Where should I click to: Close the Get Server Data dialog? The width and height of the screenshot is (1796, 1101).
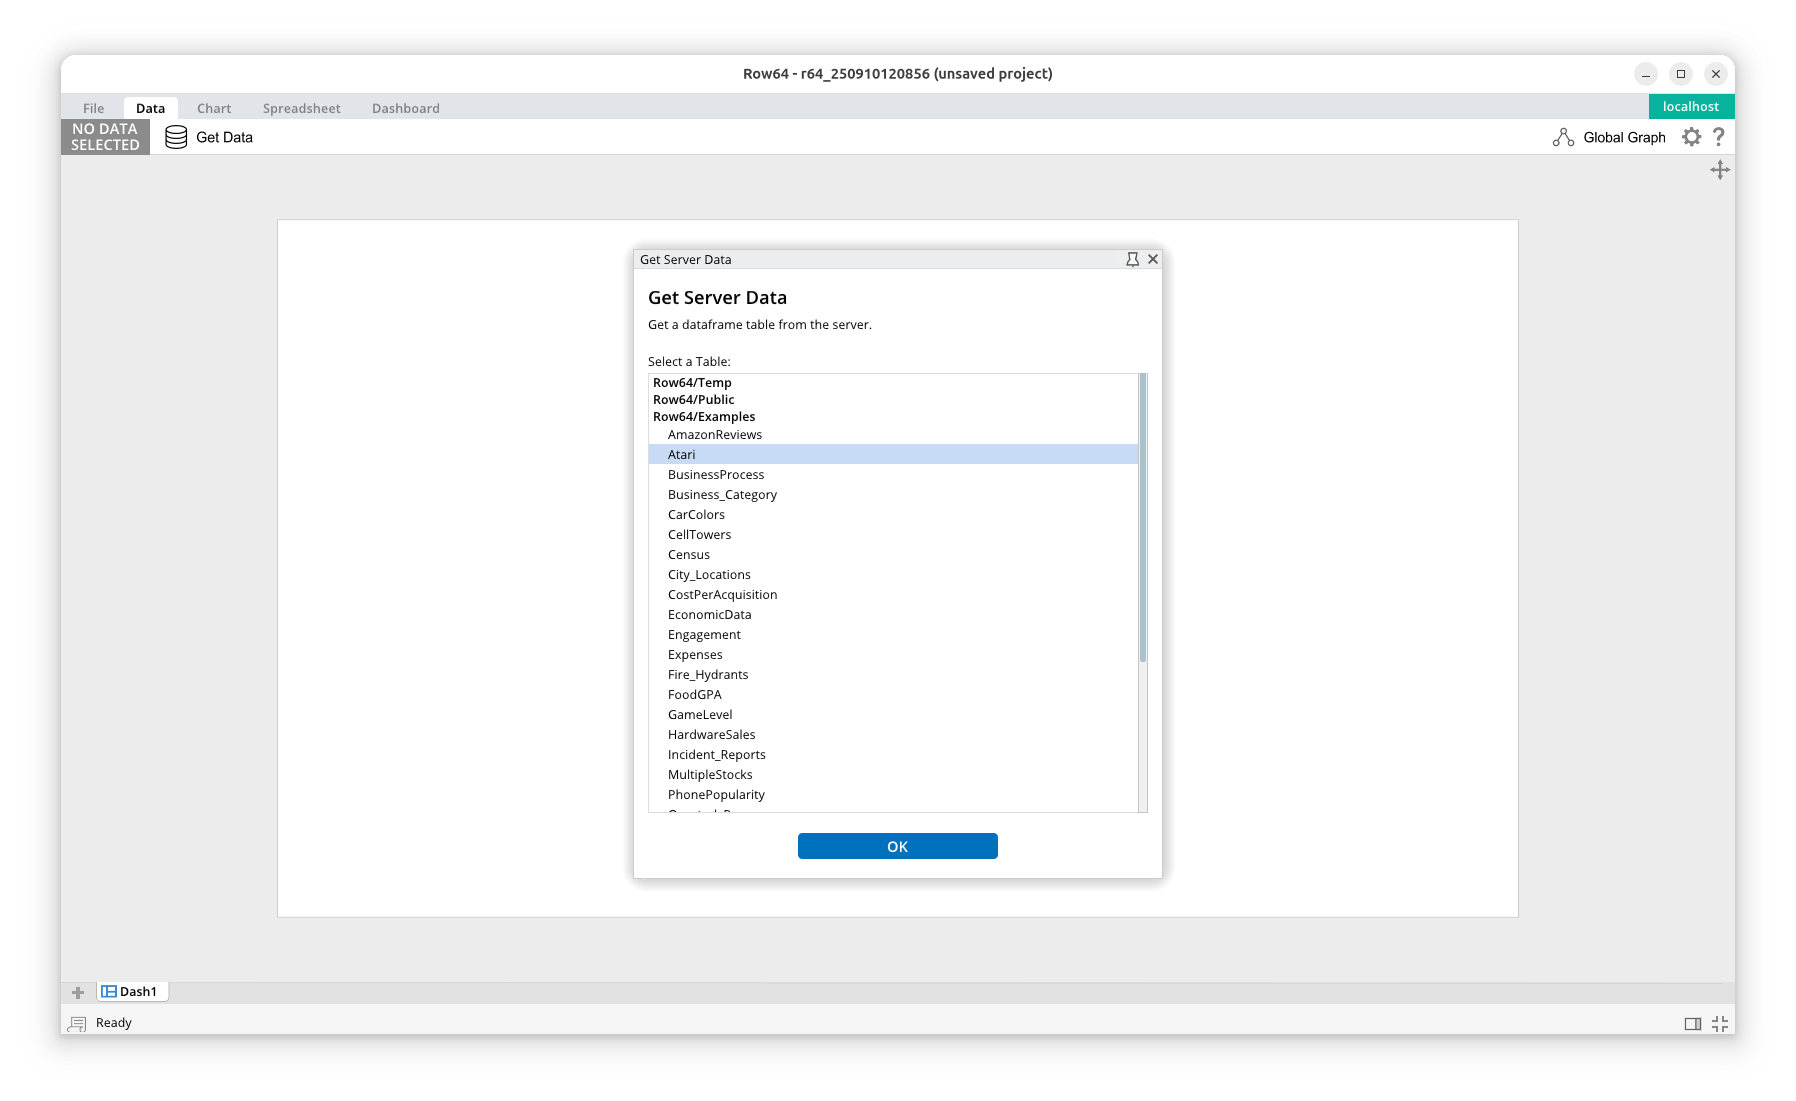pos(1153,259)
